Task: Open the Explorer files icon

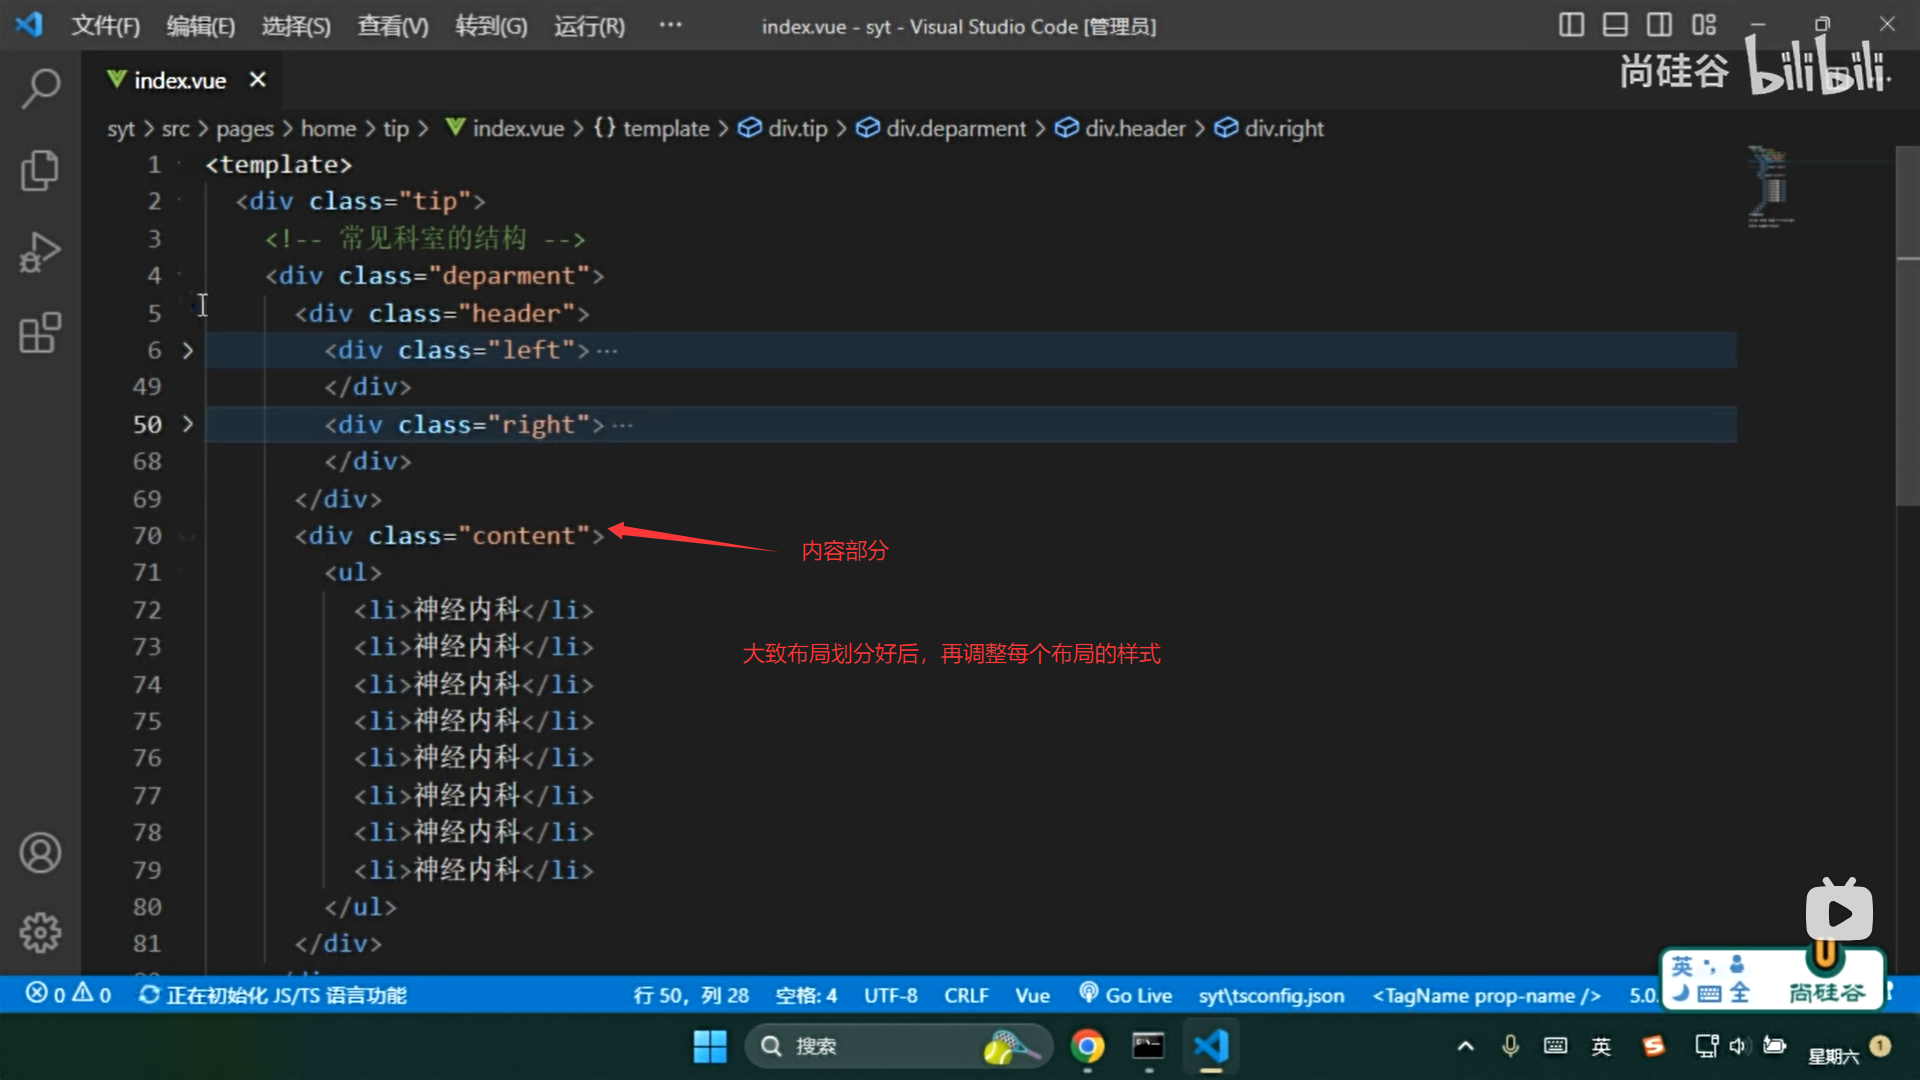Action: [40, 170]
